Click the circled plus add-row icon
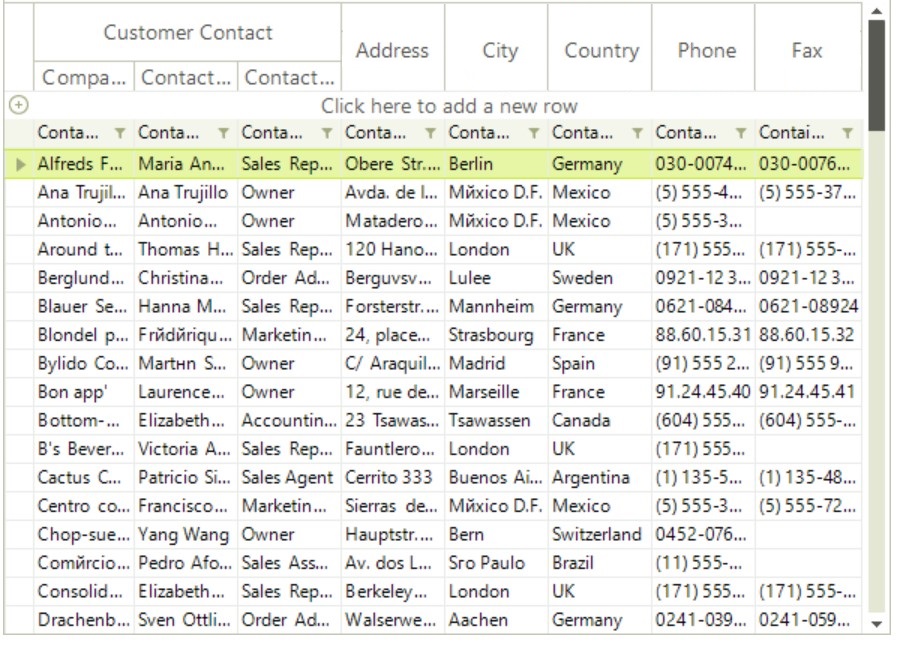Screen dimensions: 905x645 (x=18, y=105)
